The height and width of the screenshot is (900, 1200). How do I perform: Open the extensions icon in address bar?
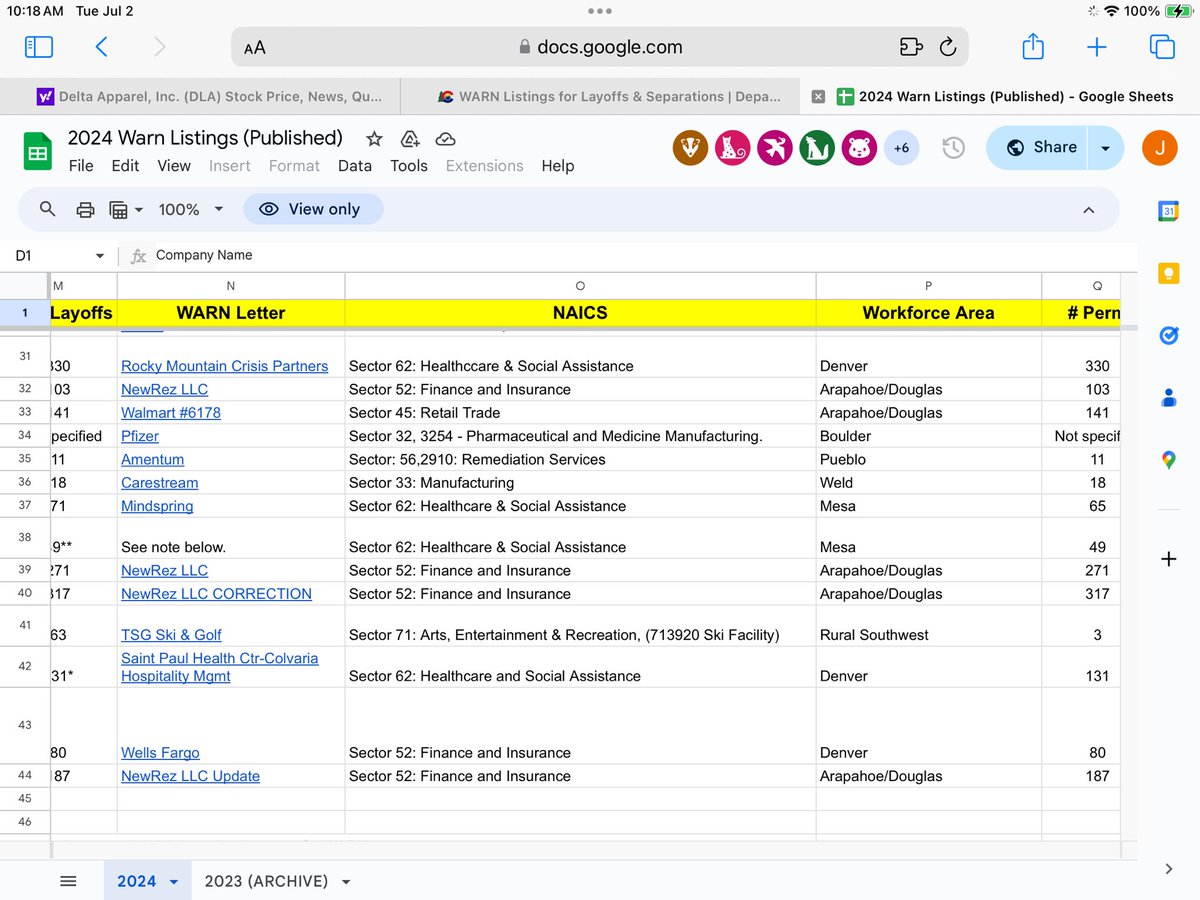909,47
